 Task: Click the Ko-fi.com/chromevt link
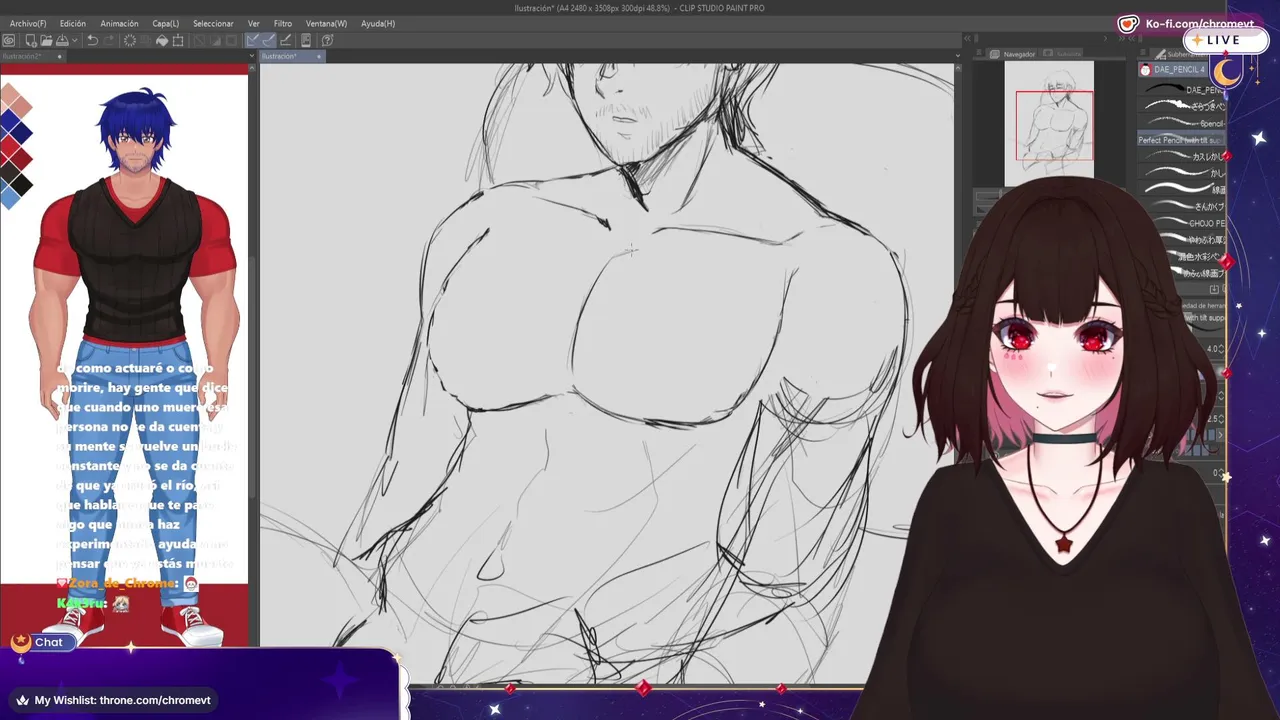click(1200, 24)
